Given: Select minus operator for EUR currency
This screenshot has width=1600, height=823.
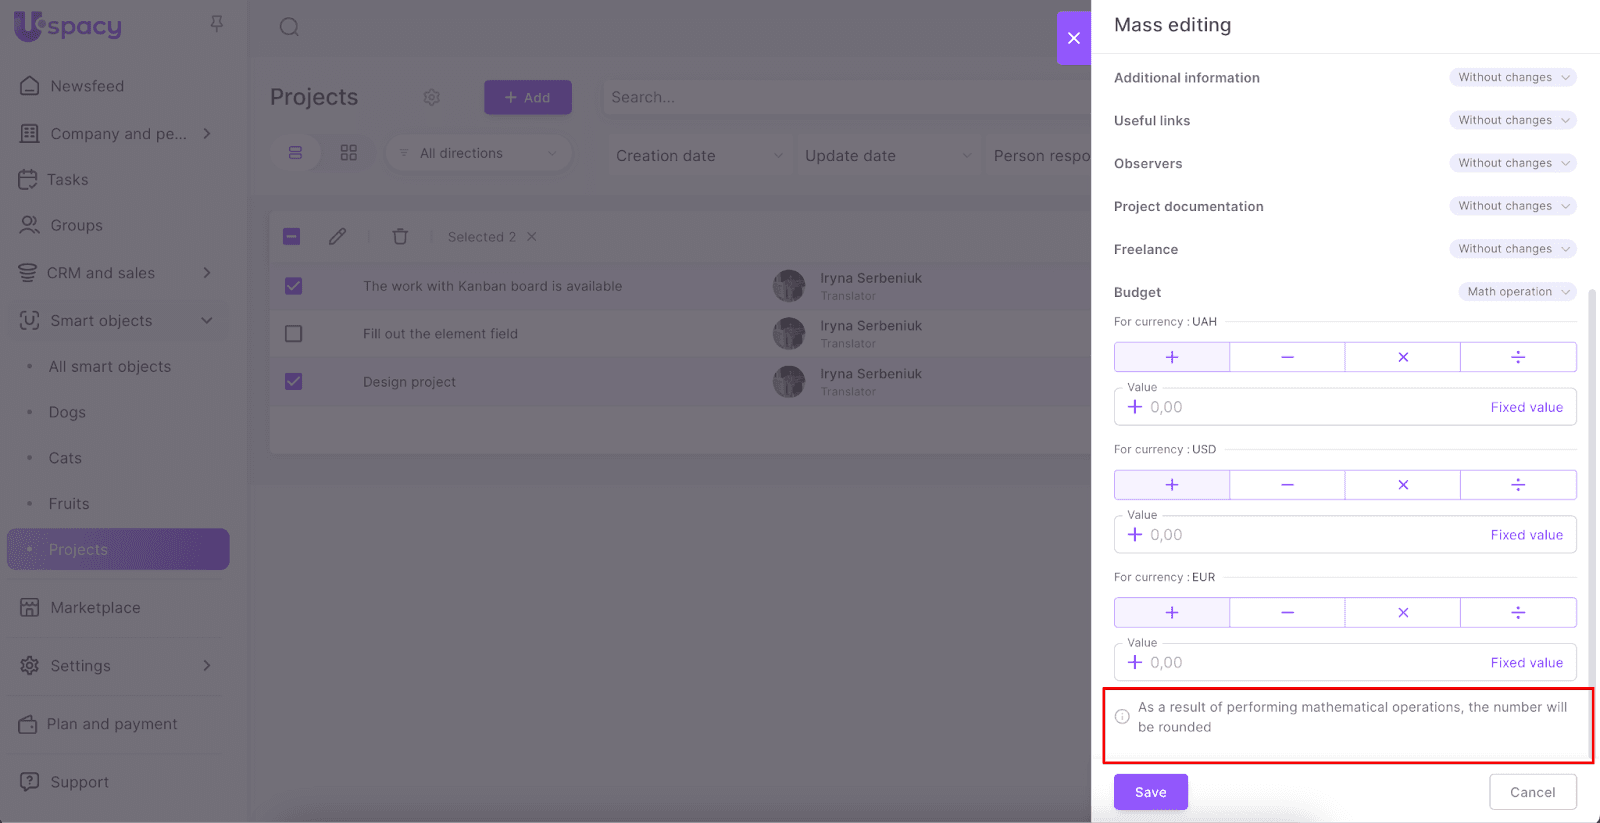Looking at the screenshot, I should (1287, 613).
